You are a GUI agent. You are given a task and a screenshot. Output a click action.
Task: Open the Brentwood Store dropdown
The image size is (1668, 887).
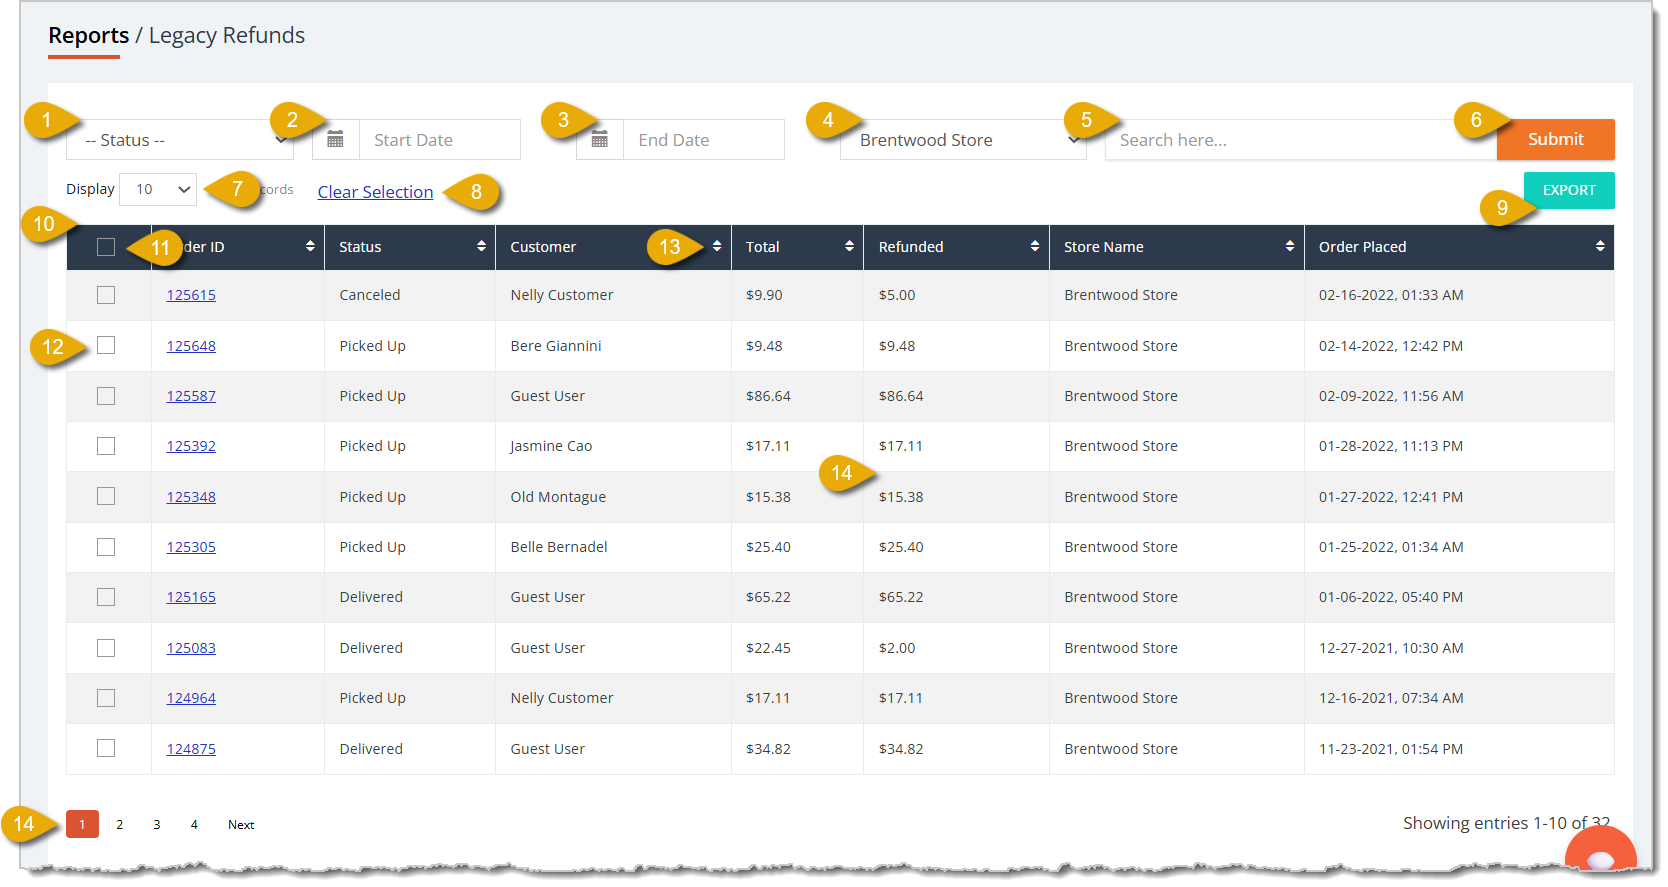963,140
